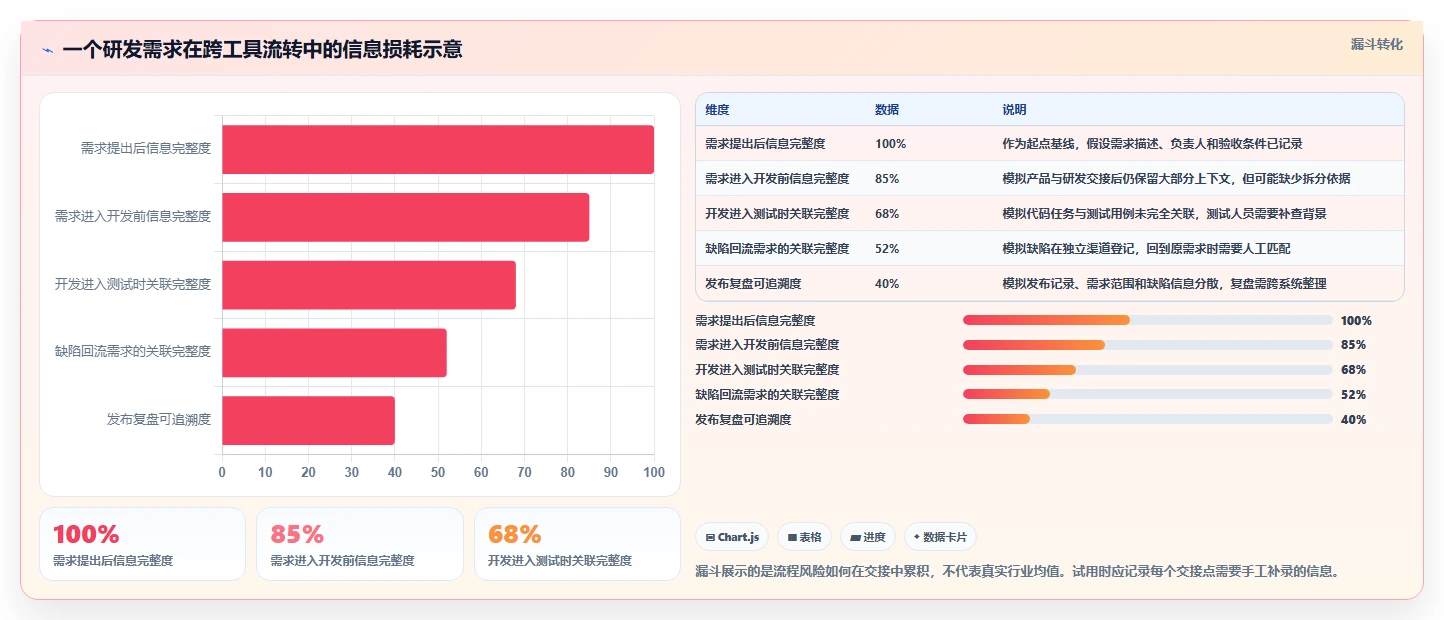The height and width of the screenshot is (620, 1444).
Task: Click the footer note starting 漏斗展示的是流程风险
Action: [x=1017, y=572]
